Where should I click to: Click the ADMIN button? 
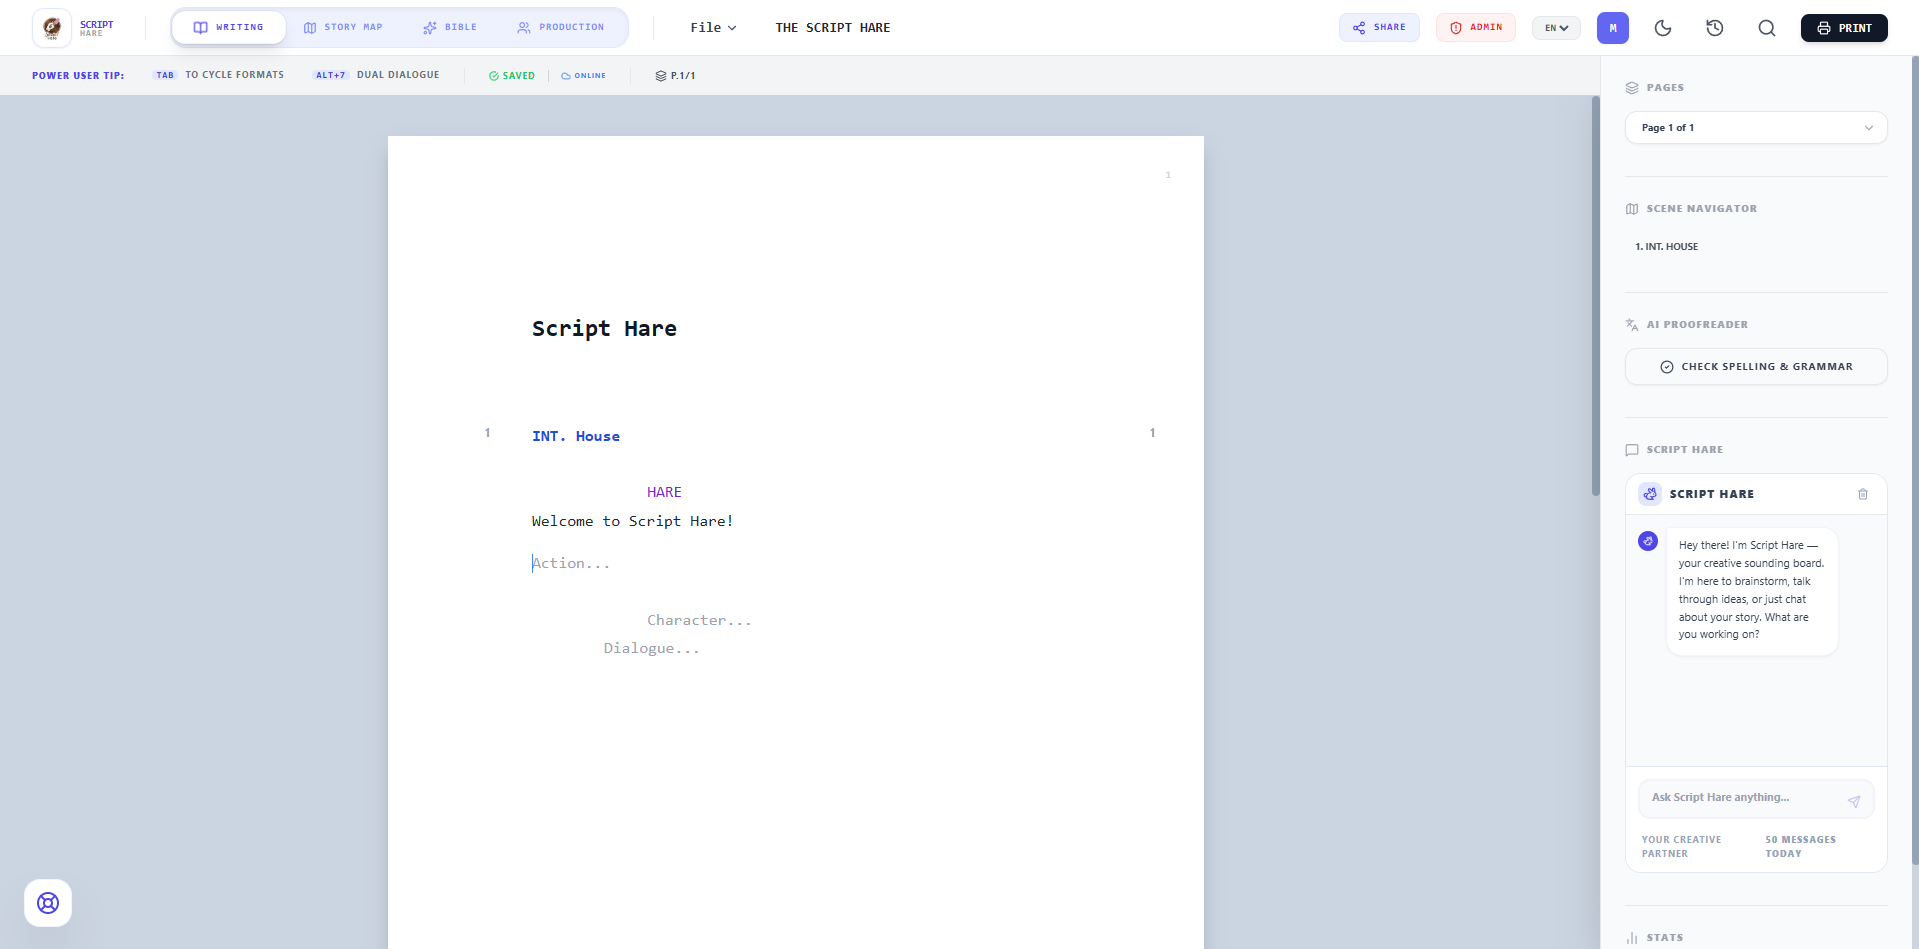click(x=1475, y=27)
